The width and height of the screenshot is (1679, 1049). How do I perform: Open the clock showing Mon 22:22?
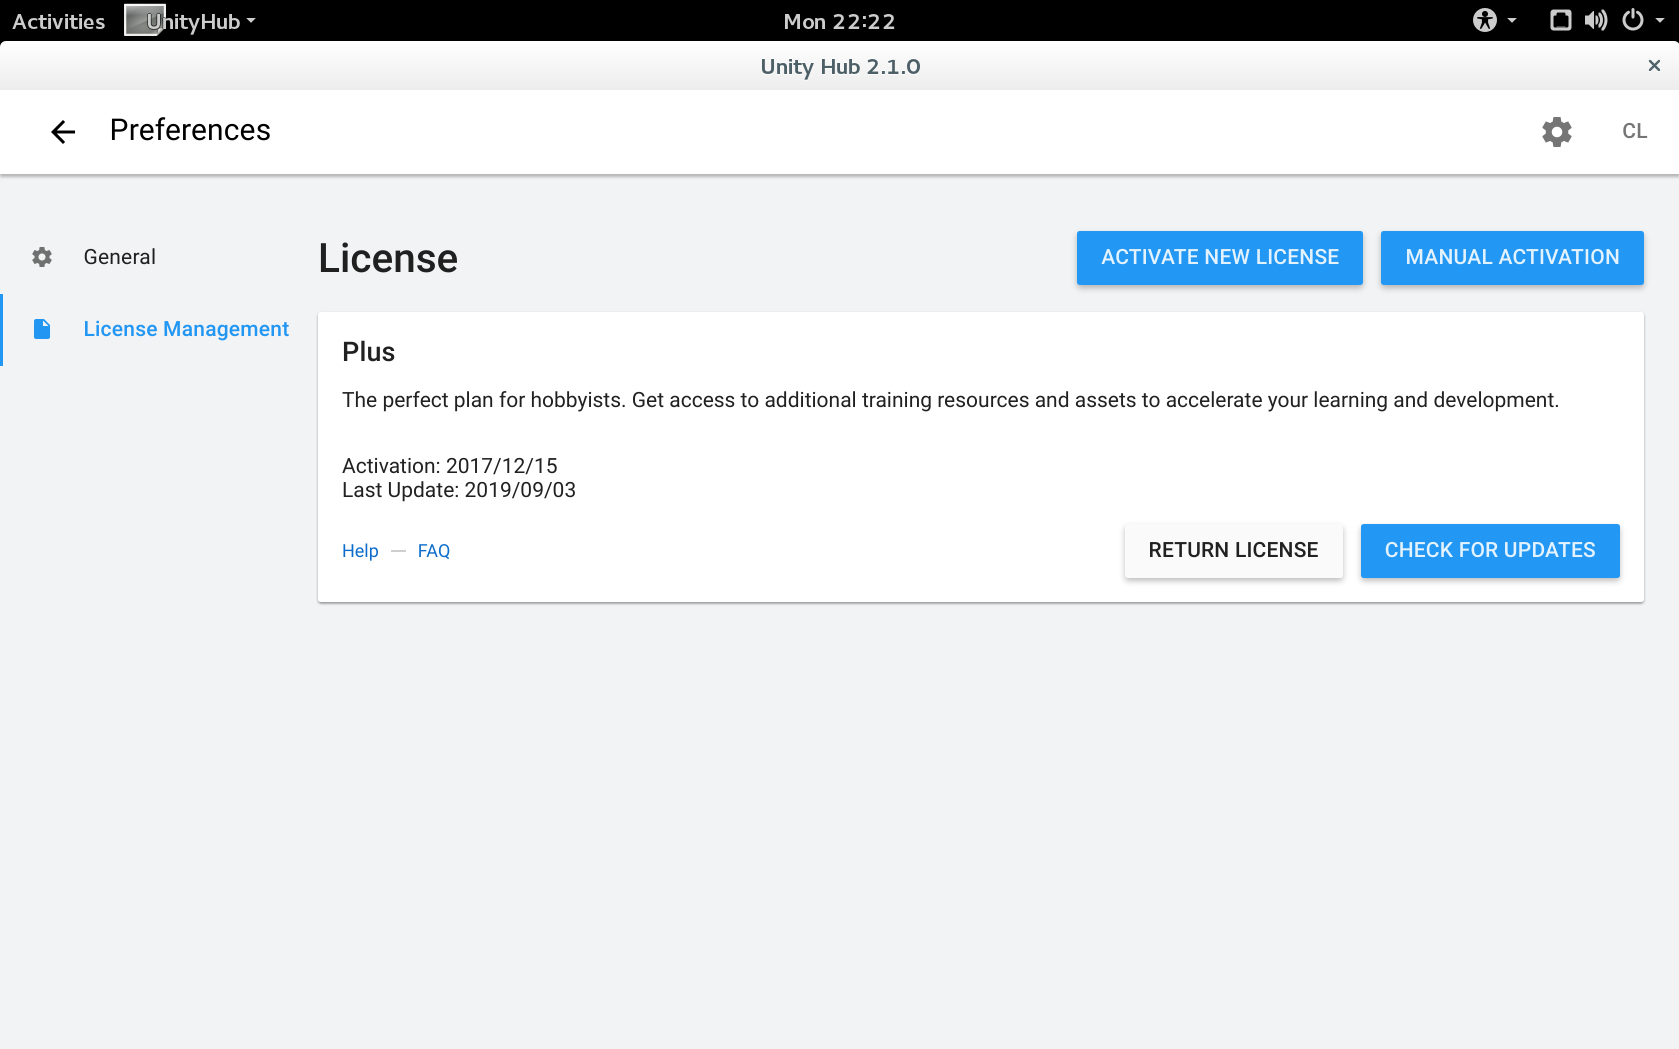click(x=839, y=21)
